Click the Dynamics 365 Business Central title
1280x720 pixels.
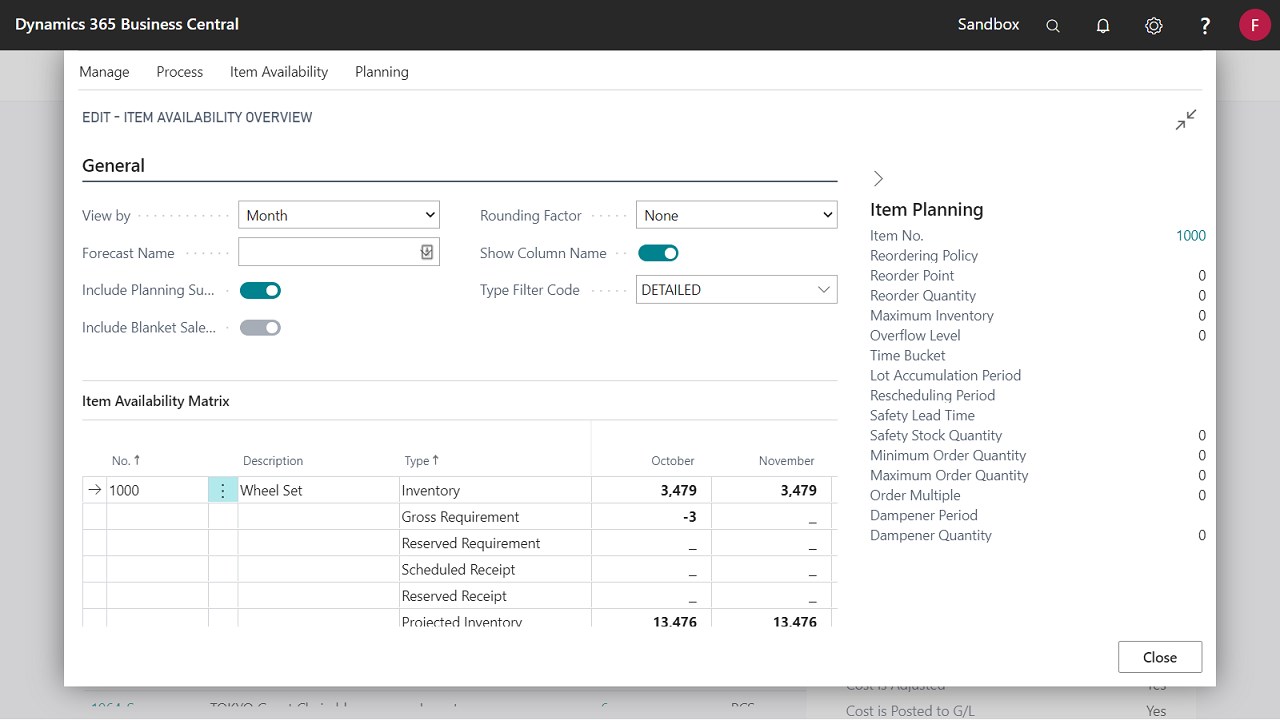pyautogui.click(x=127, y=24)
